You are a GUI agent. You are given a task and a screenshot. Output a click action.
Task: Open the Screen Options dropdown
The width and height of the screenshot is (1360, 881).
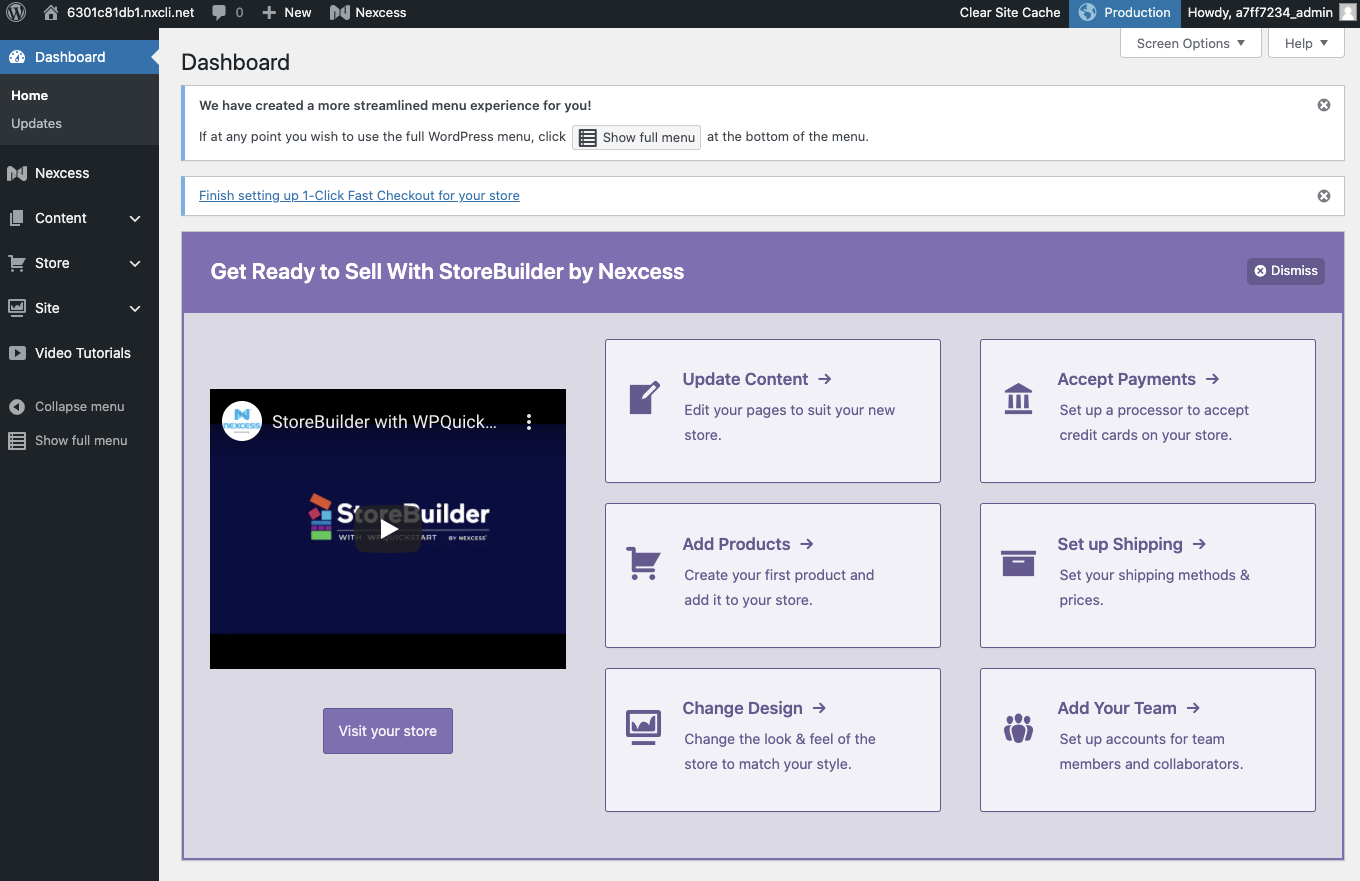1190,43
